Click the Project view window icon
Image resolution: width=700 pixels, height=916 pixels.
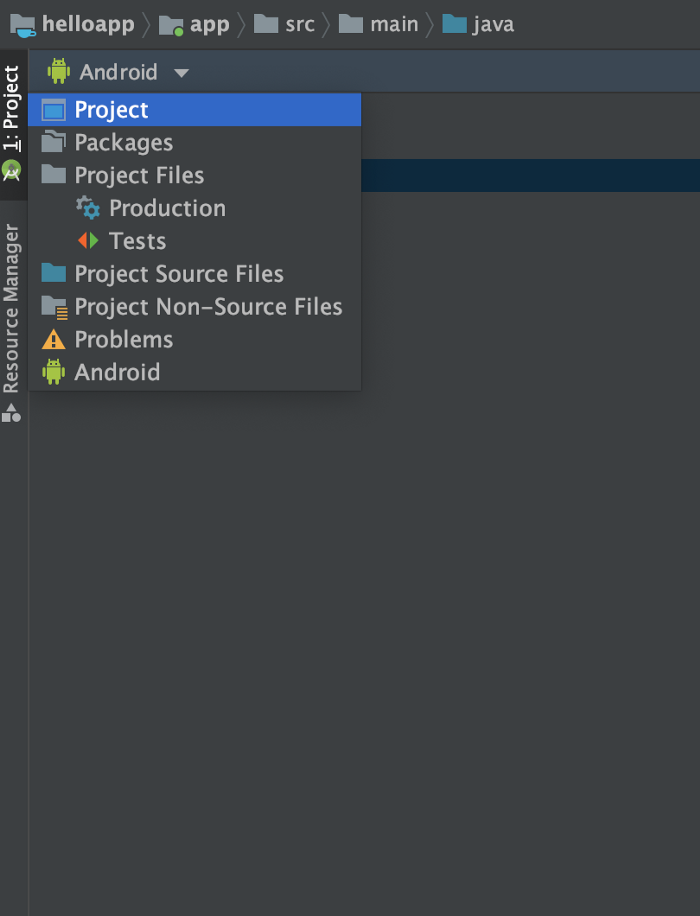tap(54, 110)
